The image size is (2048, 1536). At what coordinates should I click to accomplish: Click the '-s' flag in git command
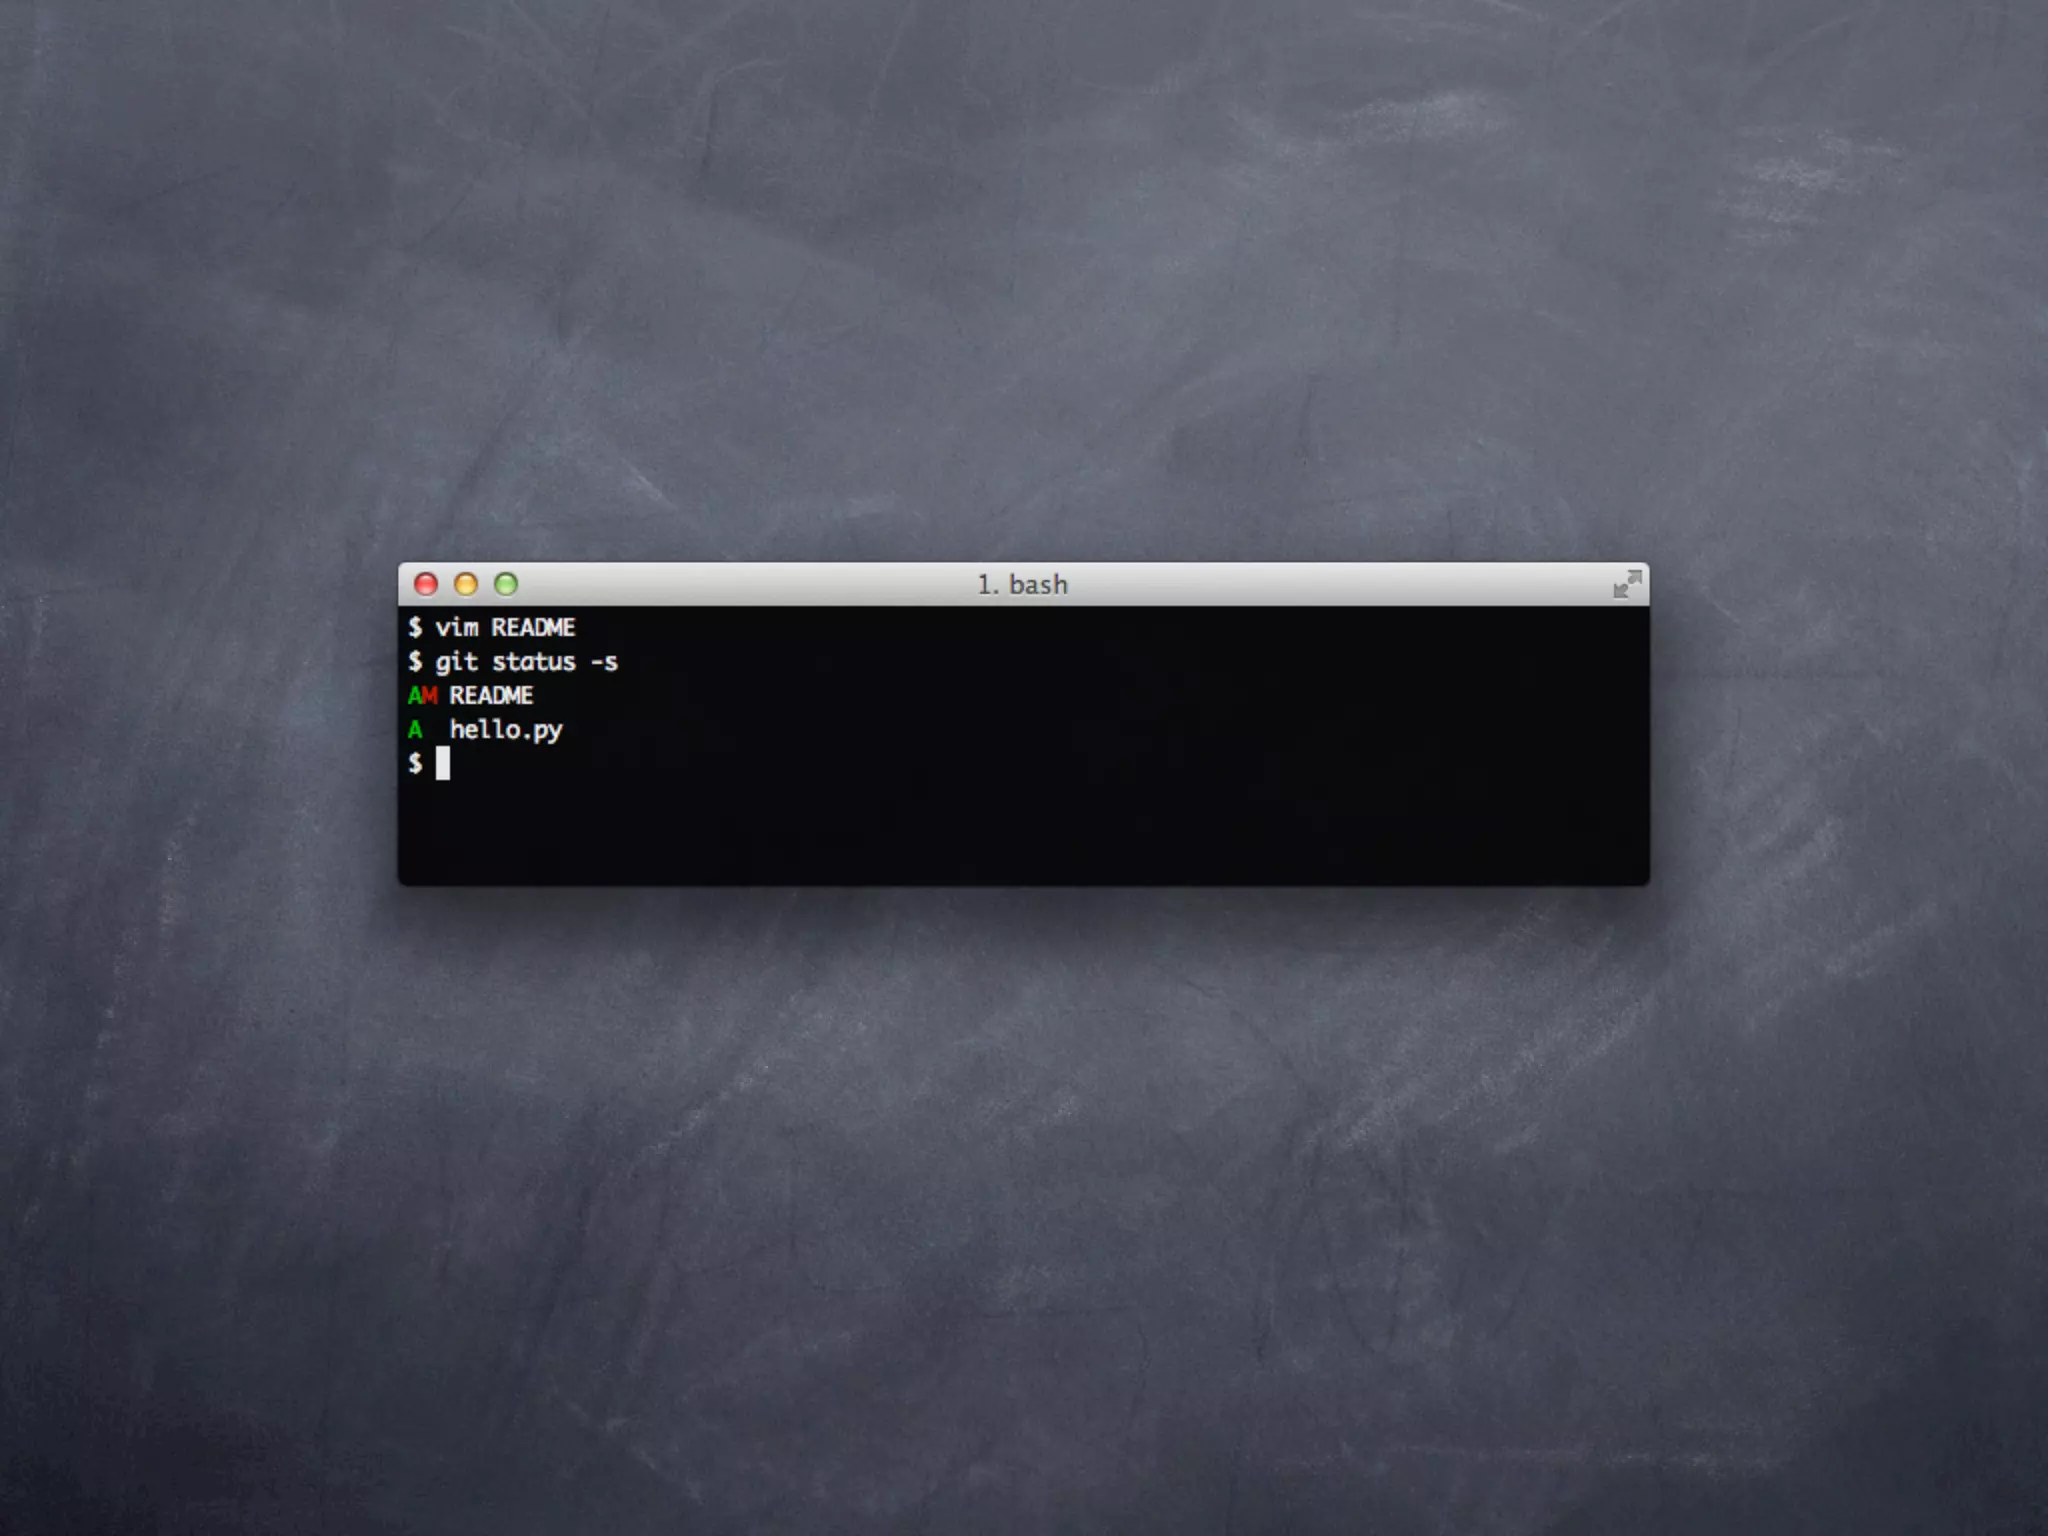[x=604, y=662]
